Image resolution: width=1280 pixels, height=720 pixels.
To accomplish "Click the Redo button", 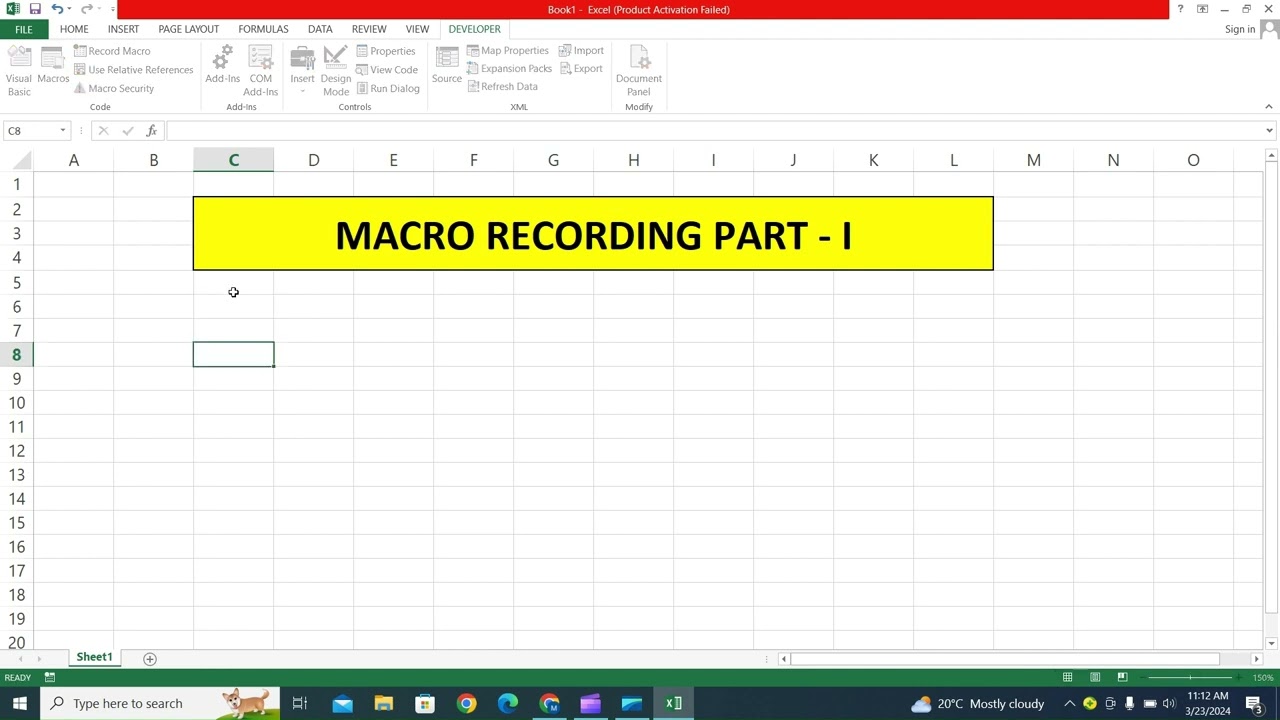I will point(86,9).
